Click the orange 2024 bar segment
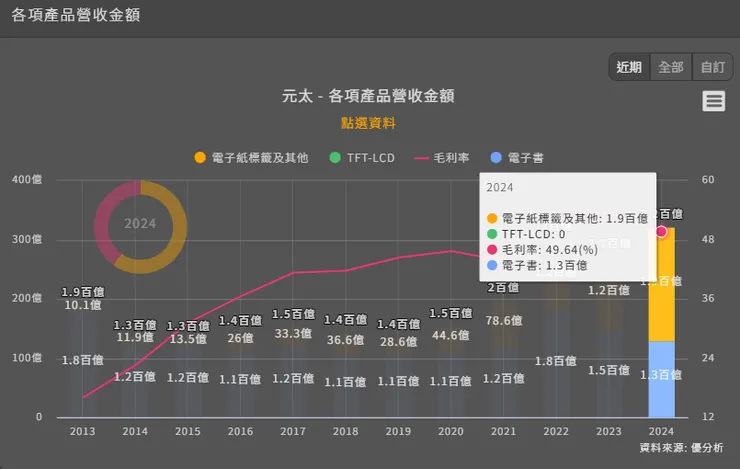The width and height of the screenshot is (740, 469). coord(661,285)
